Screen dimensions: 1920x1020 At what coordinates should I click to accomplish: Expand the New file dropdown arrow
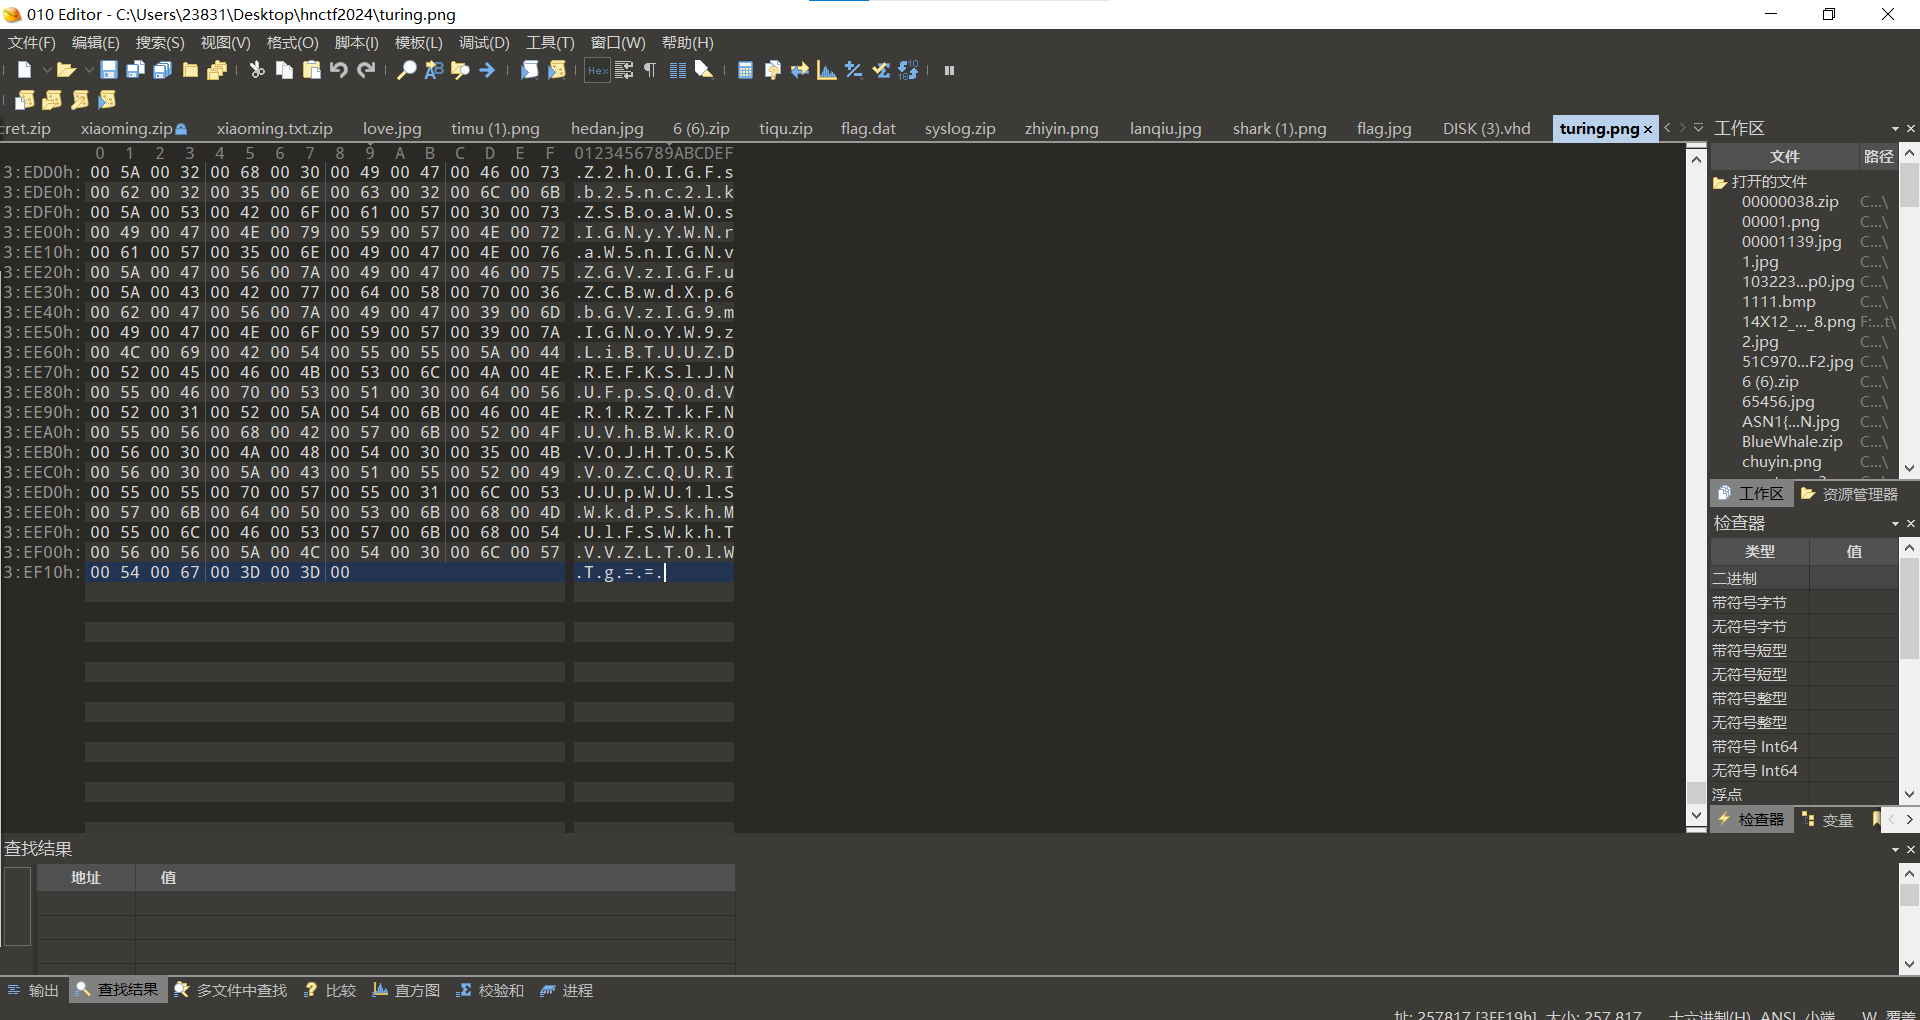point(46,70)
